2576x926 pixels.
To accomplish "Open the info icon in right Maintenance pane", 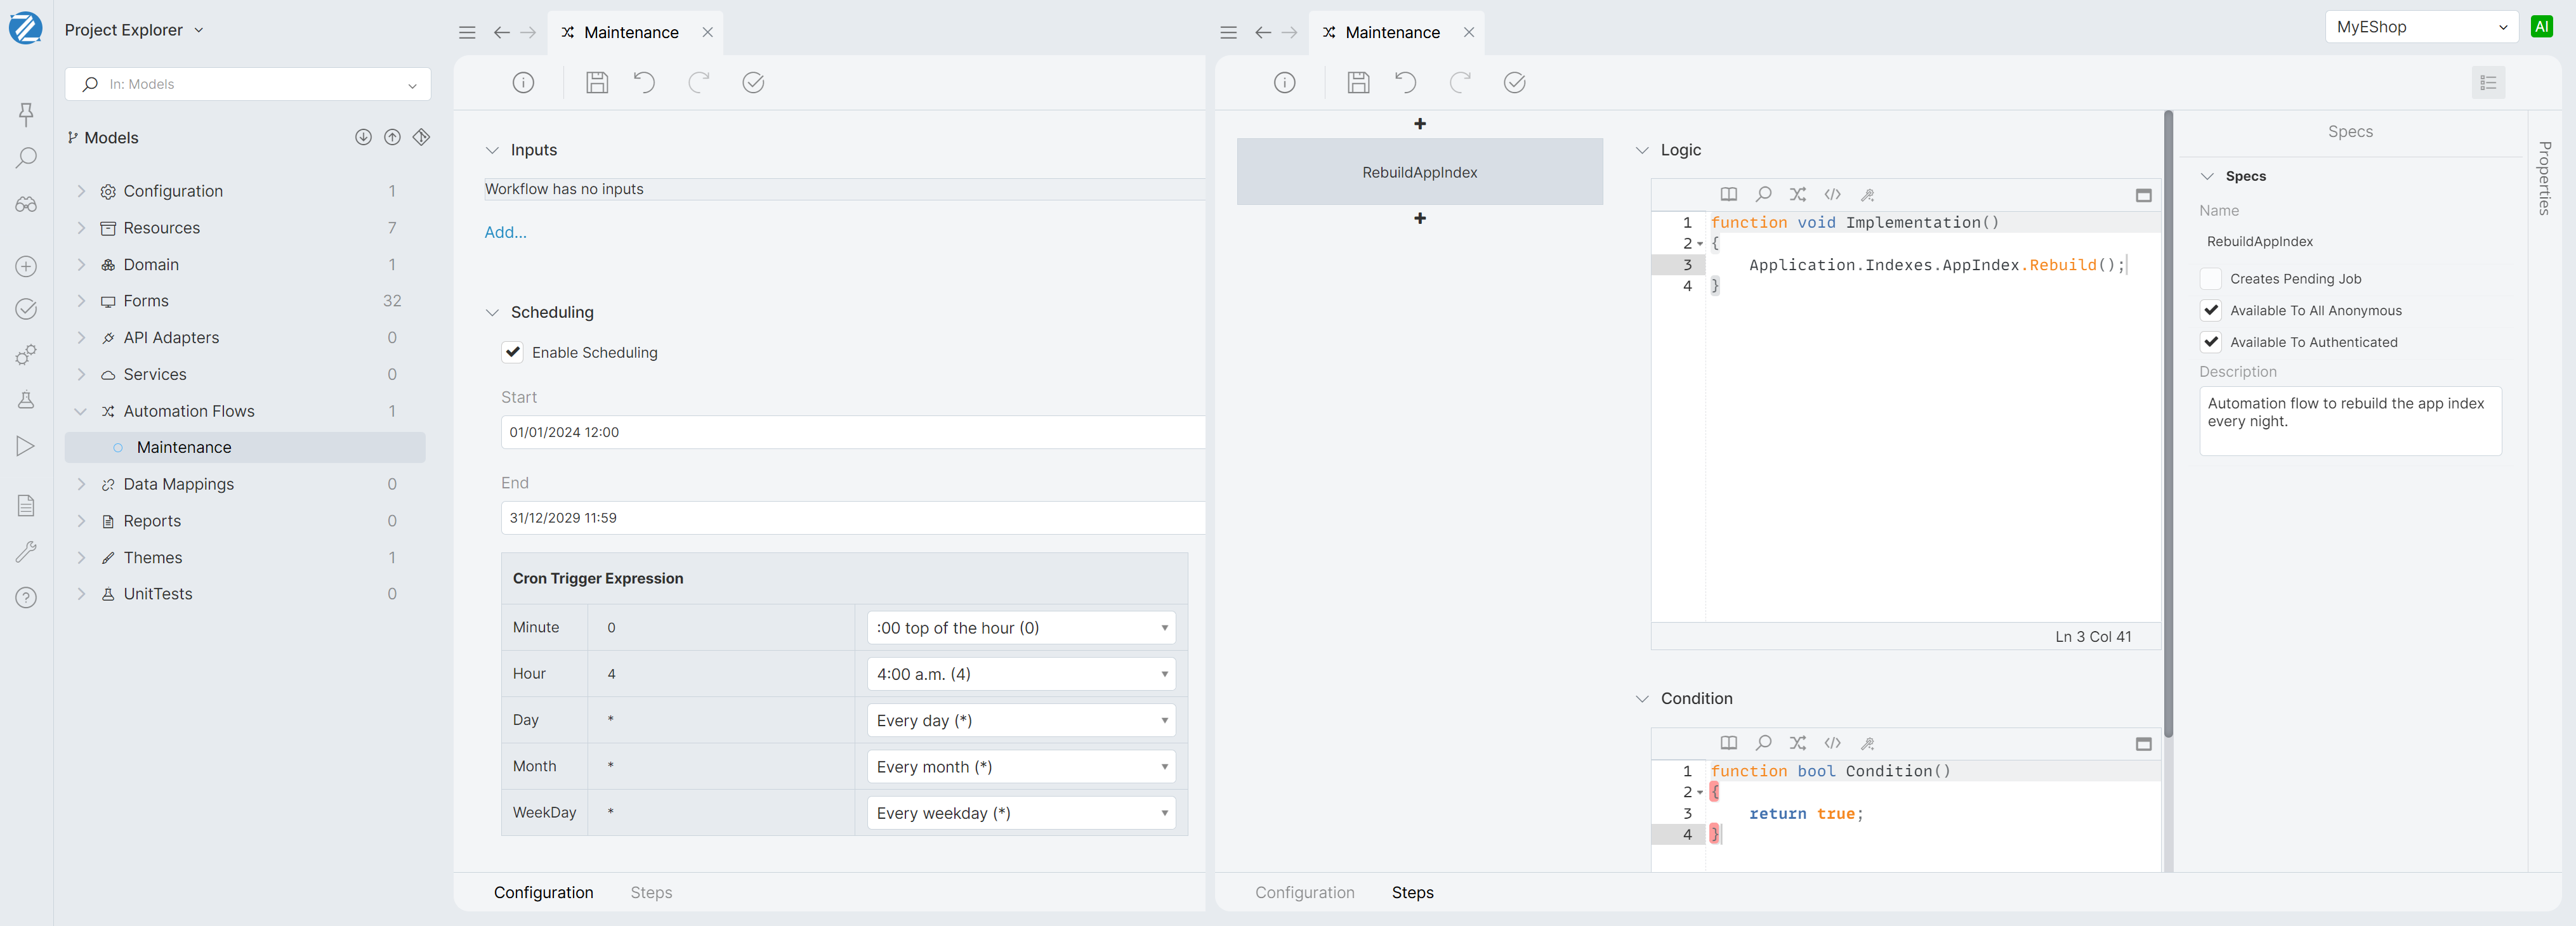I will (x=1284, y=83).
